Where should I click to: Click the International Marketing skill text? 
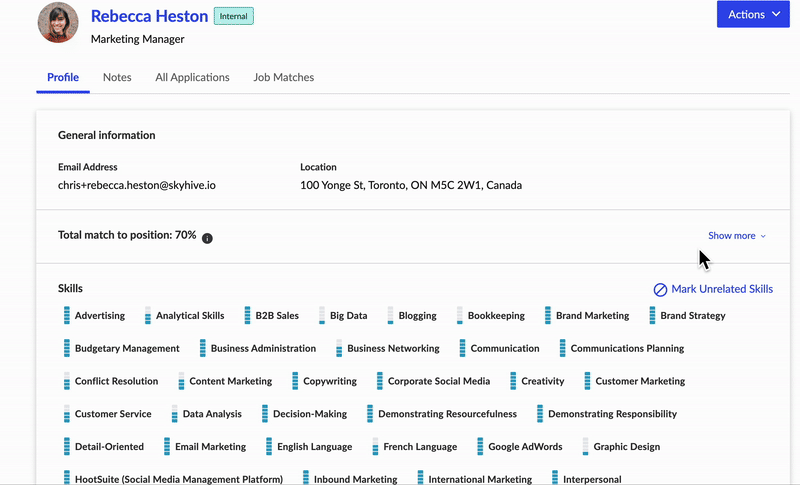480,479
